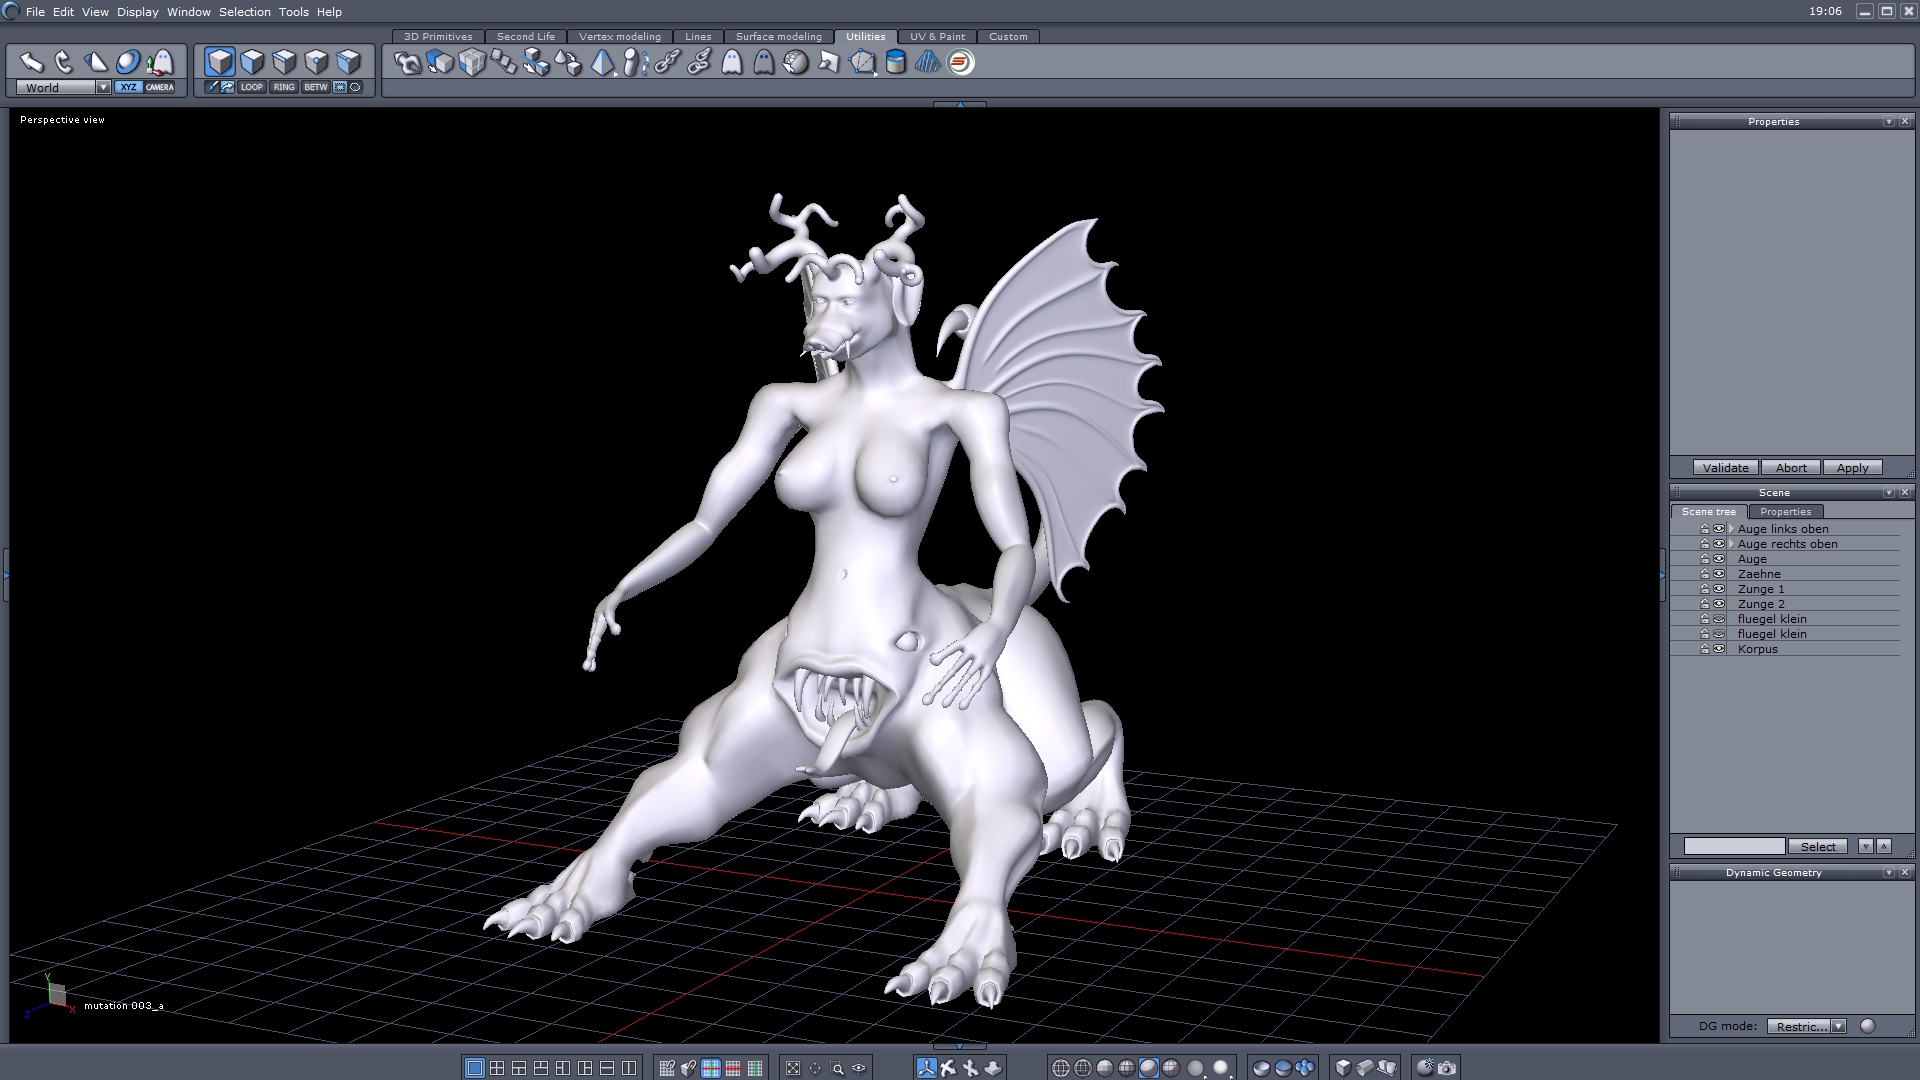
Task: Open the Selection menu
Action: pos(244,12)
